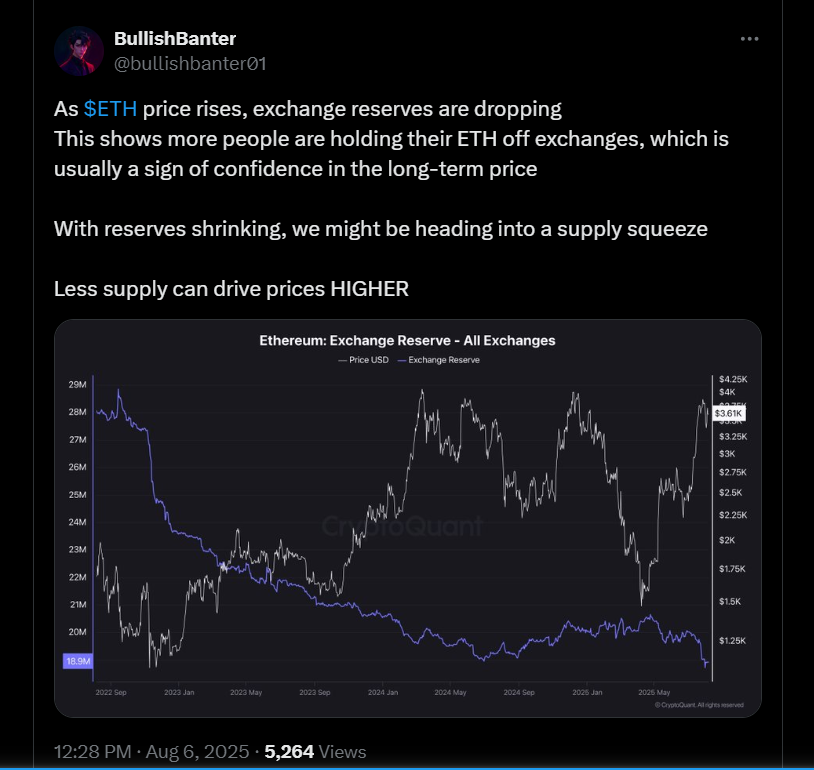Click the 12:28 PM timestamp
This screenshot has width=814, height=770.
92,751
